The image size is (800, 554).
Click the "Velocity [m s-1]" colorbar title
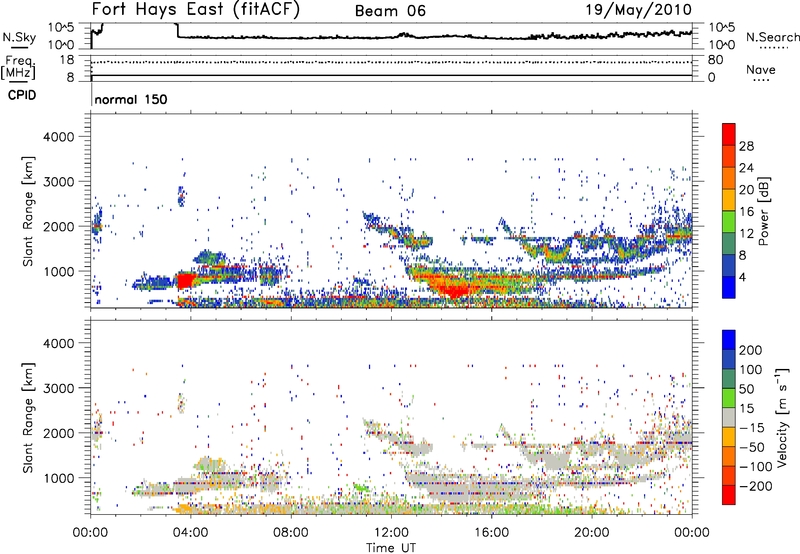[x=782, y=417]
